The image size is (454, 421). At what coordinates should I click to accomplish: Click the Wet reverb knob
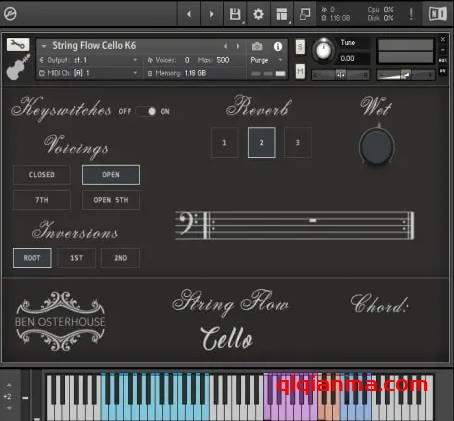point(377,146)
